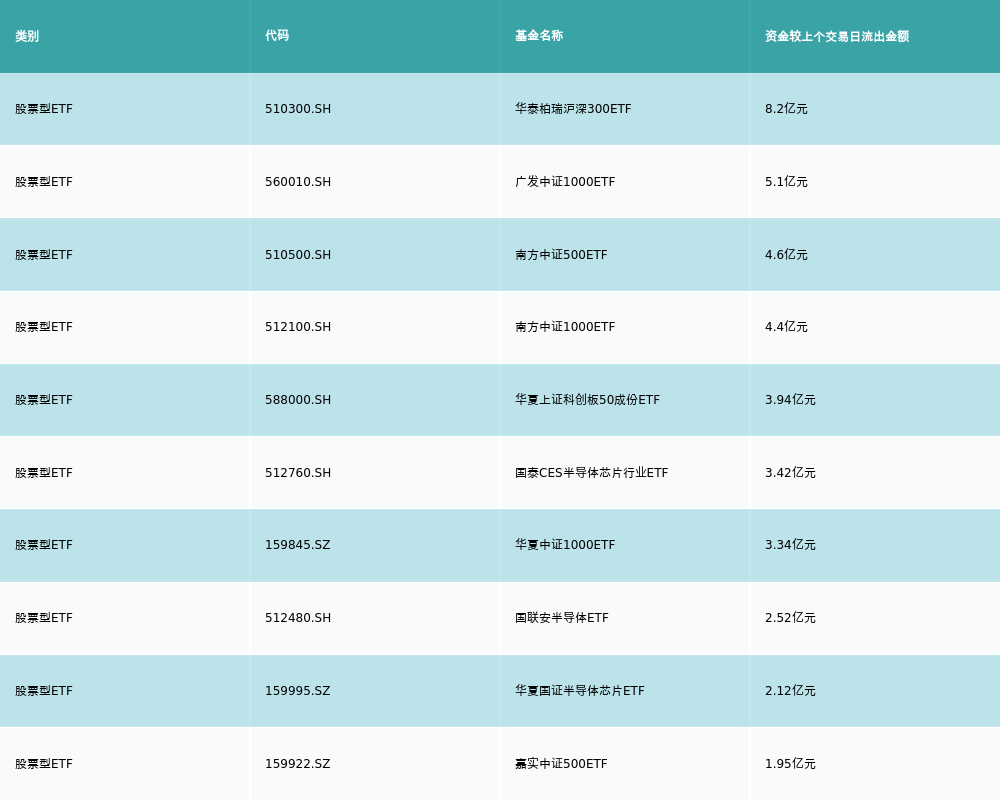The height and width of the screenshot is (800, 1000).
Task: Select fund name 华泰柏瑞沪深300ETF
Action: (573, 109)
